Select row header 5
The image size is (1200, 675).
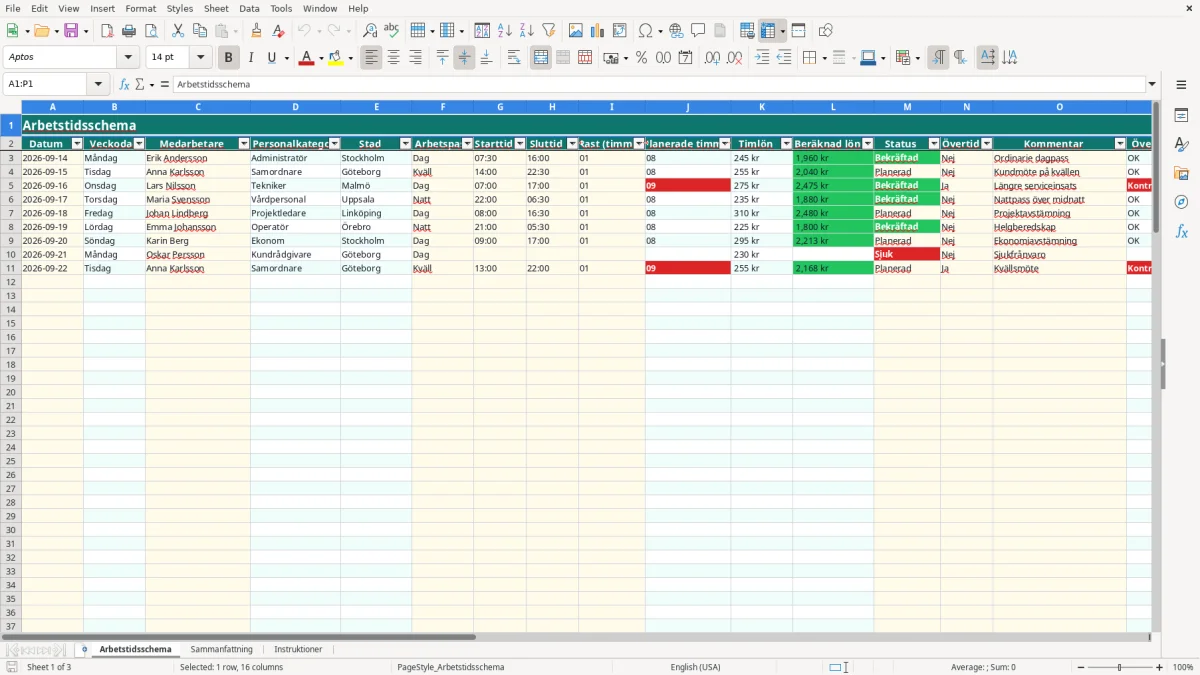point(11,186)
